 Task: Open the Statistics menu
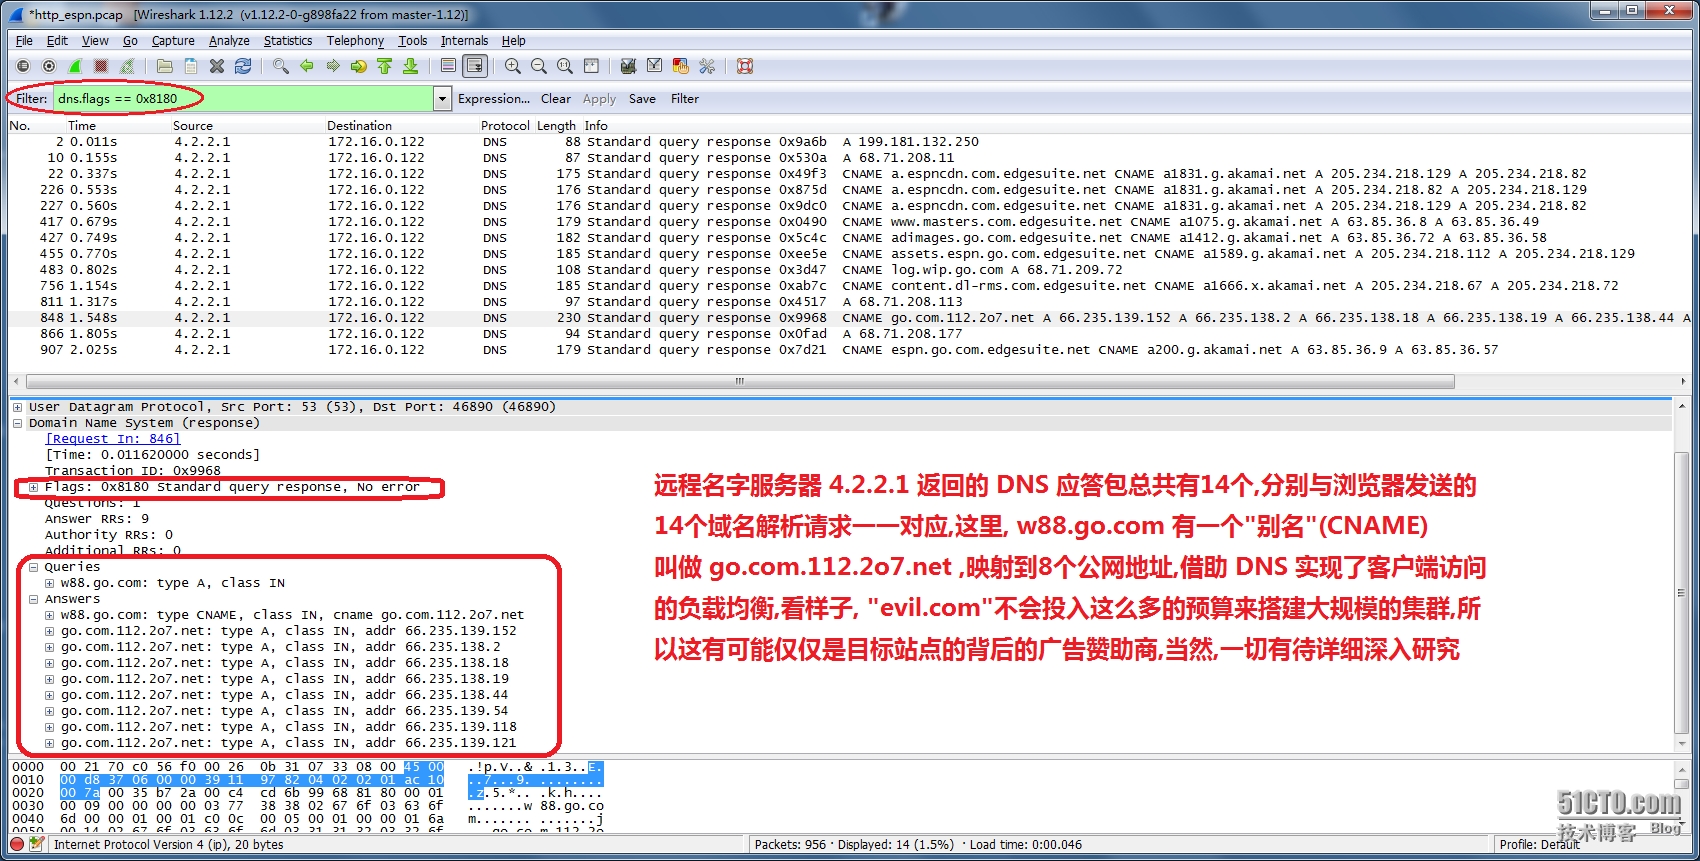click(x=288, y=41)
